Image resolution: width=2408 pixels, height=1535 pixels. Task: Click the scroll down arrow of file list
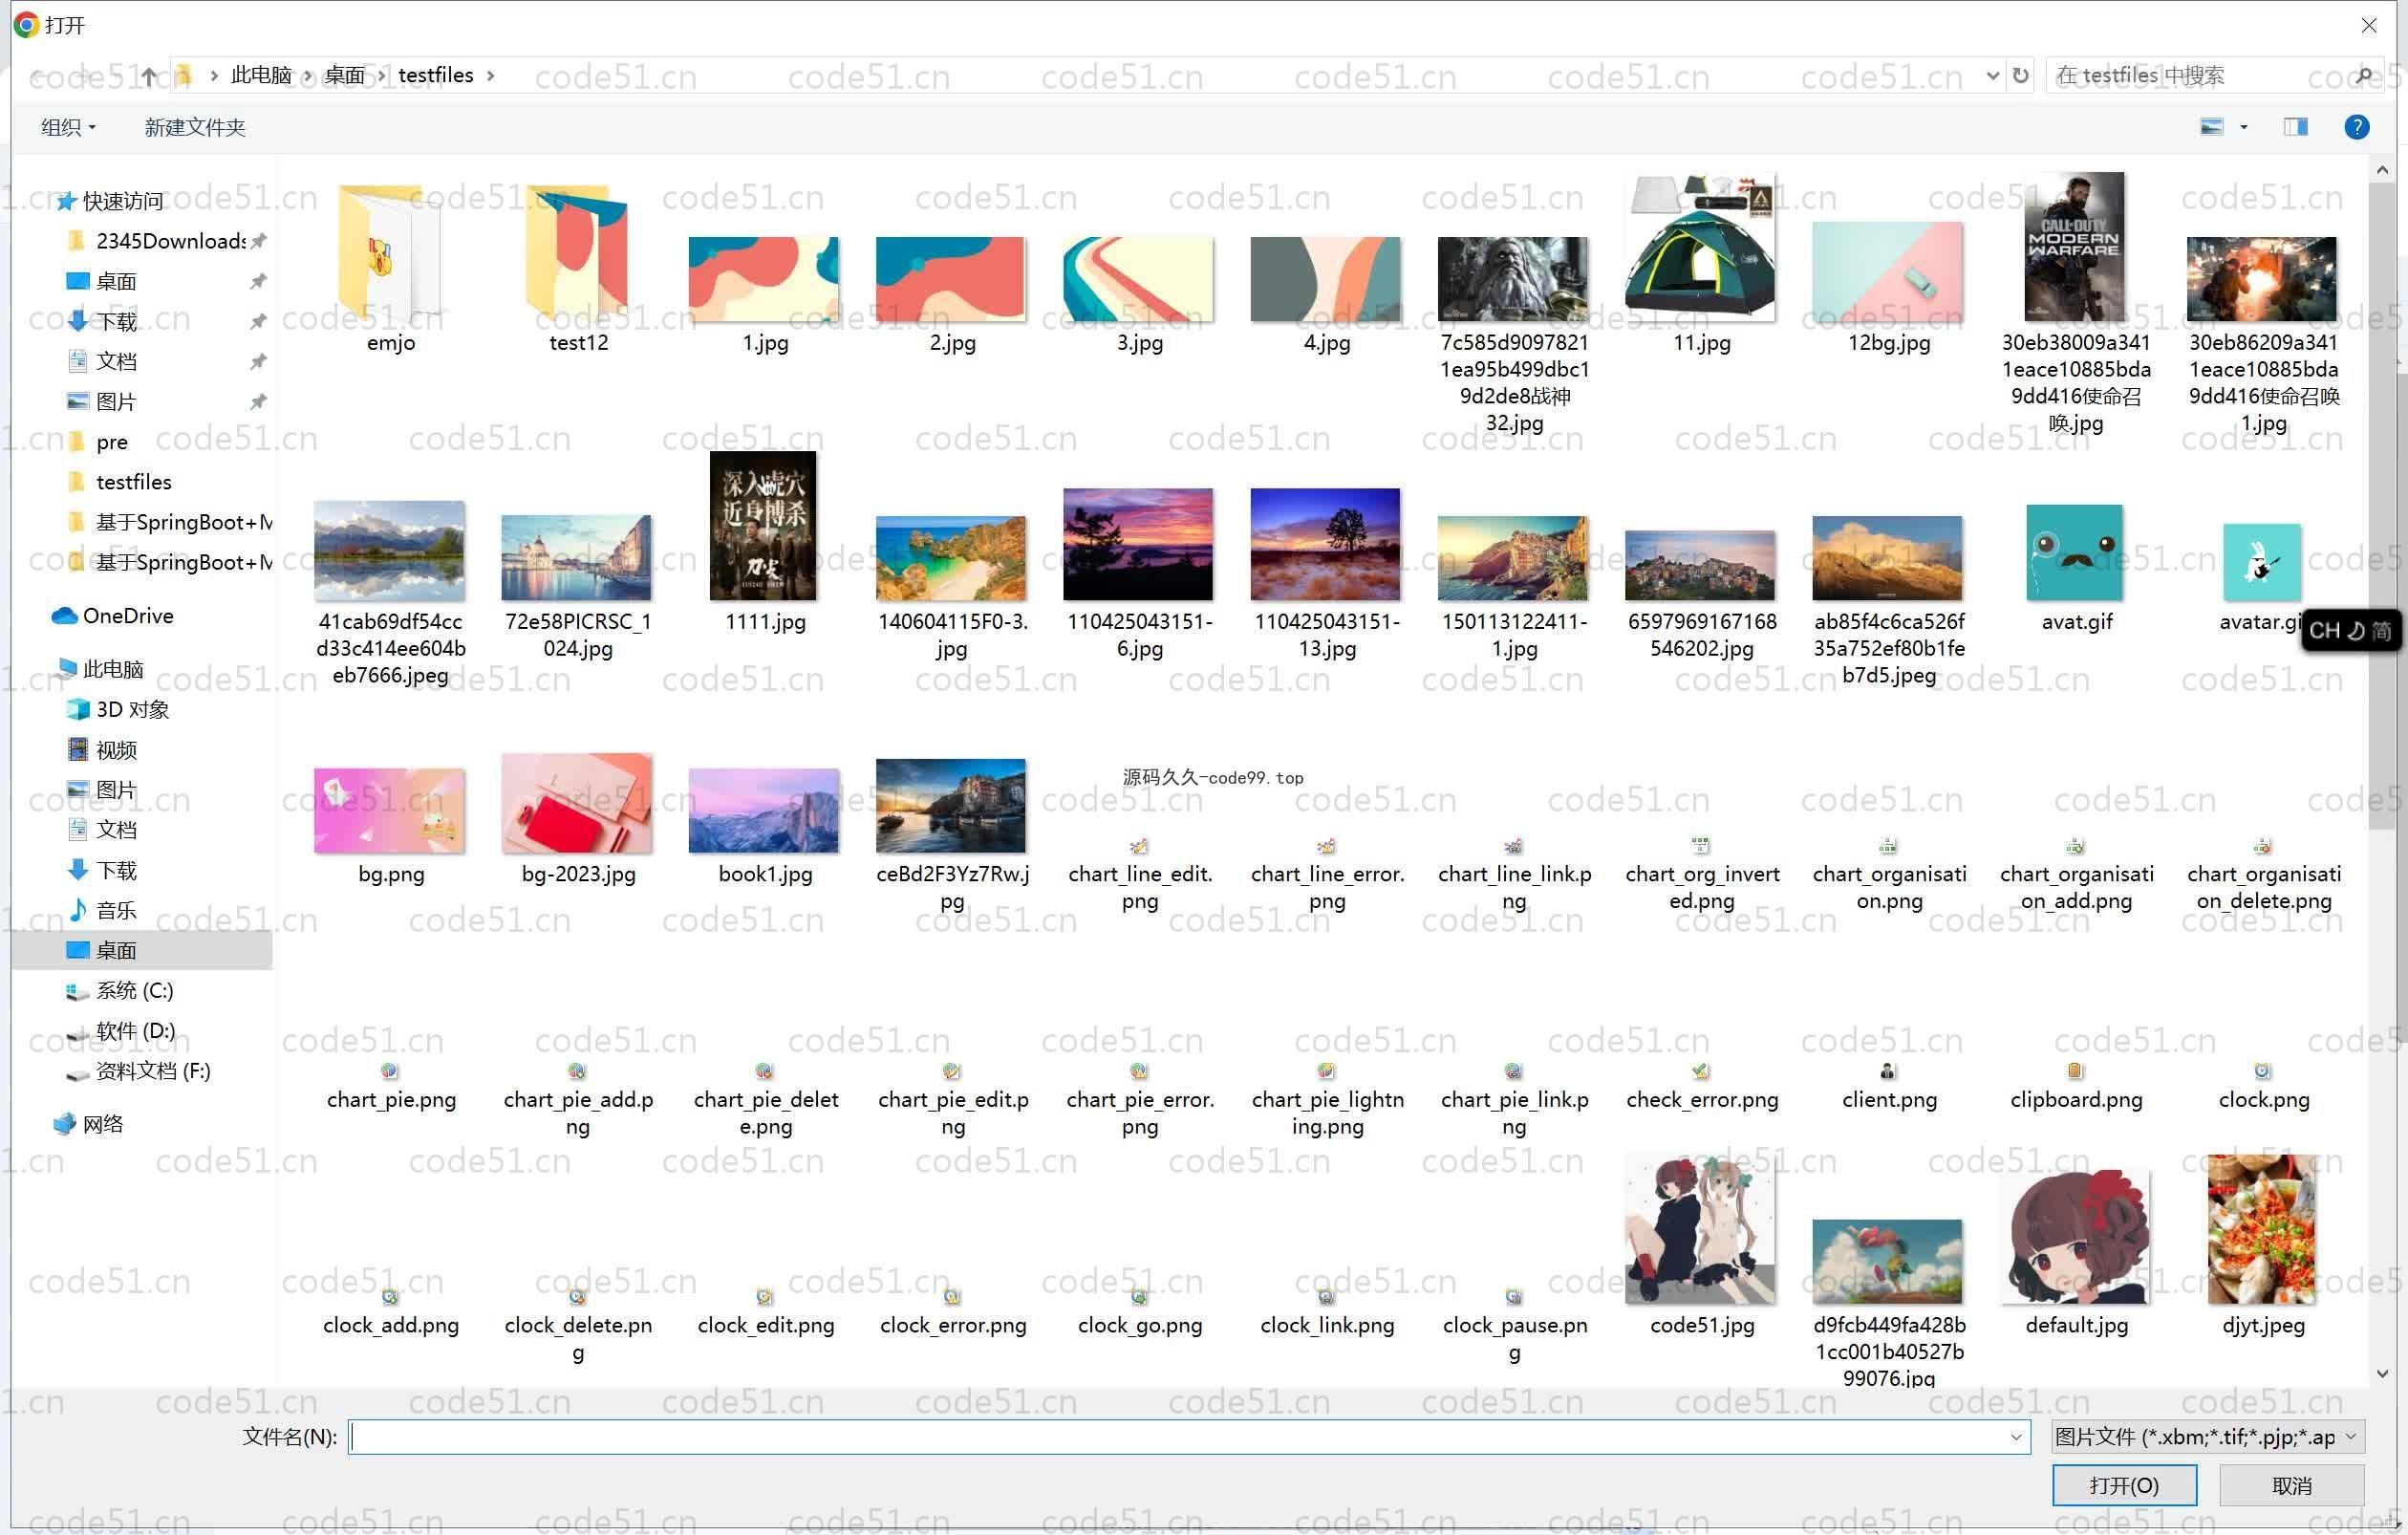pyautogui.click(x=2381, y=1373)
